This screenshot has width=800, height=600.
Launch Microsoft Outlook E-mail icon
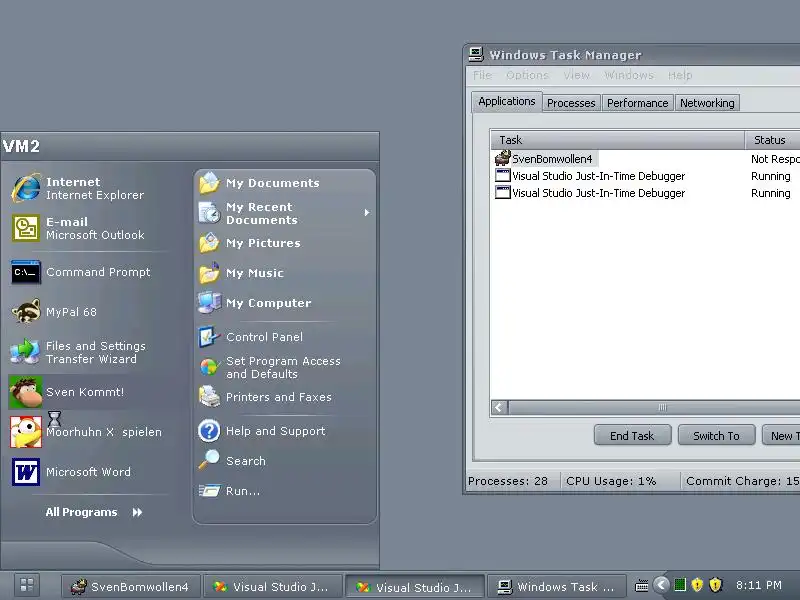point(26,228)
